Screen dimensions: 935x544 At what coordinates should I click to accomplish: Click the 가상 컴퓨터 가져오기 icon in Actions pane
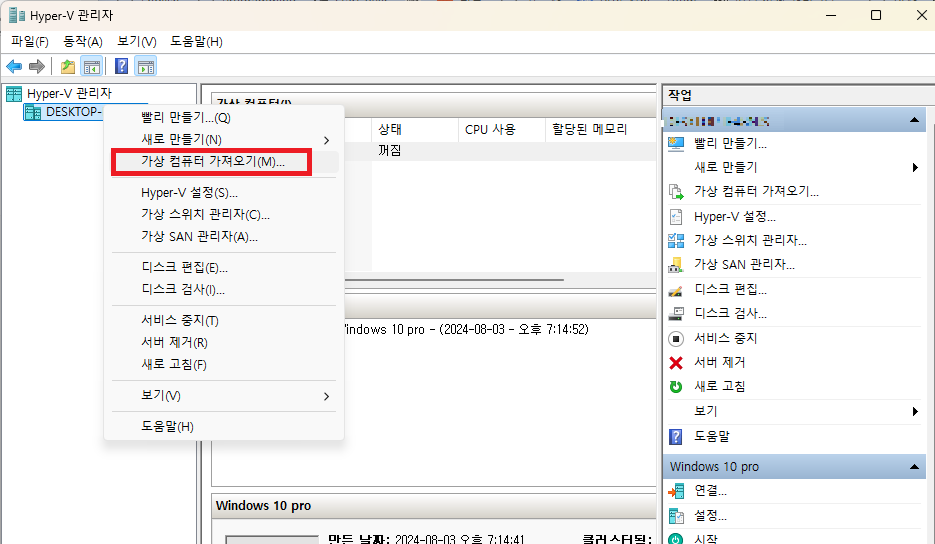click(x=676, y=191)
